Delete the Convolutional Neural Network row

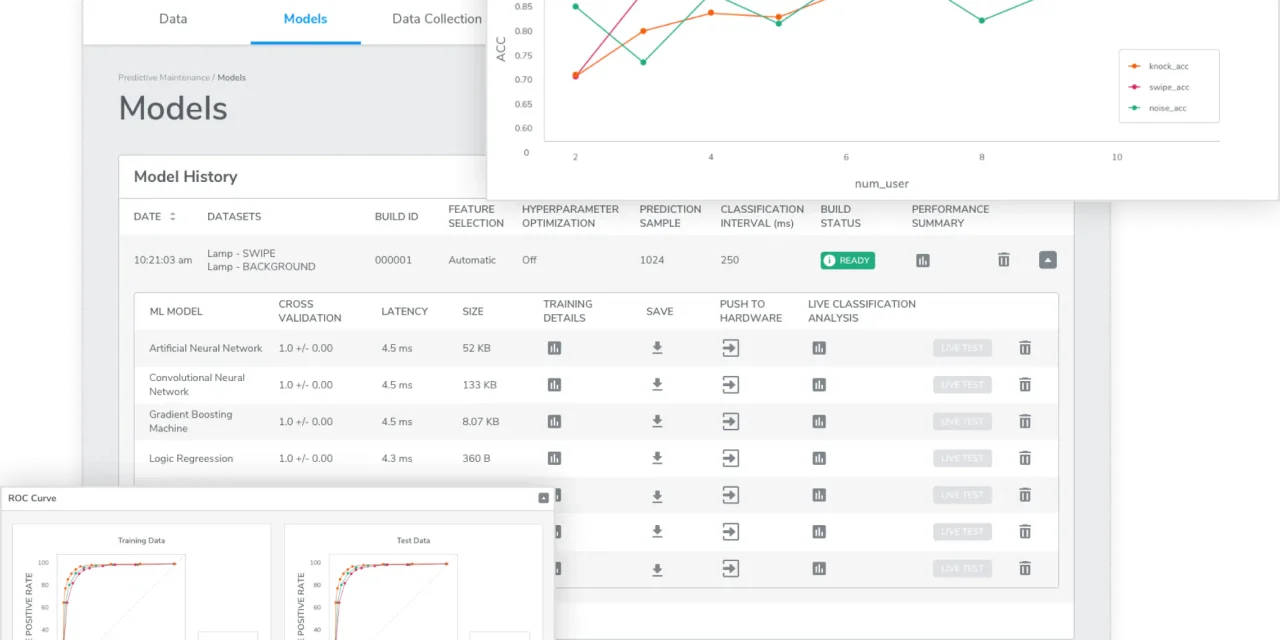point(1025,385)
